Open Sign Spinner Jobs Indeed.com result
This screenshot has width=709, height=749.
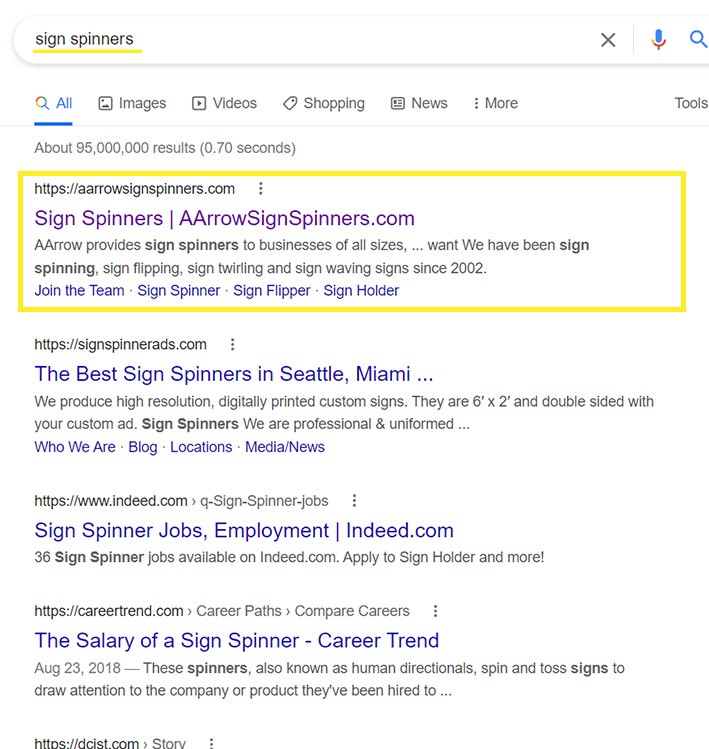(244, 530)
